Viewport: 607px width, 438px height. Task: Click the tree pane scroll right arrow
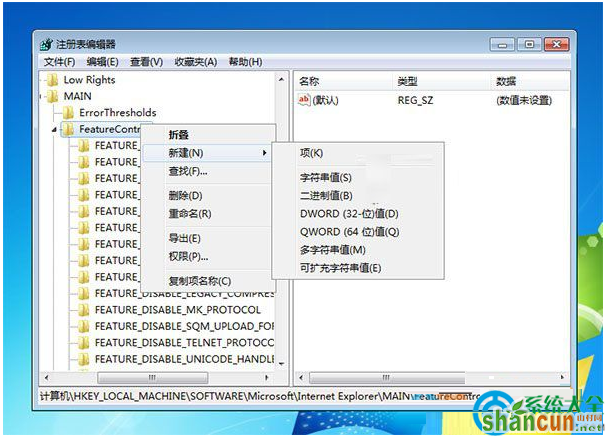267,377
